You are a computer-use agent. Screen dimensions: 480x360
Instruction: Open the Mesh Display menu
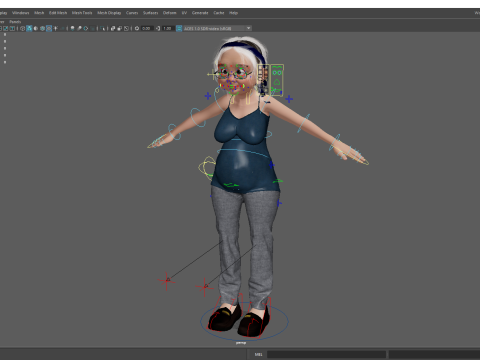[x=109, y=13]
